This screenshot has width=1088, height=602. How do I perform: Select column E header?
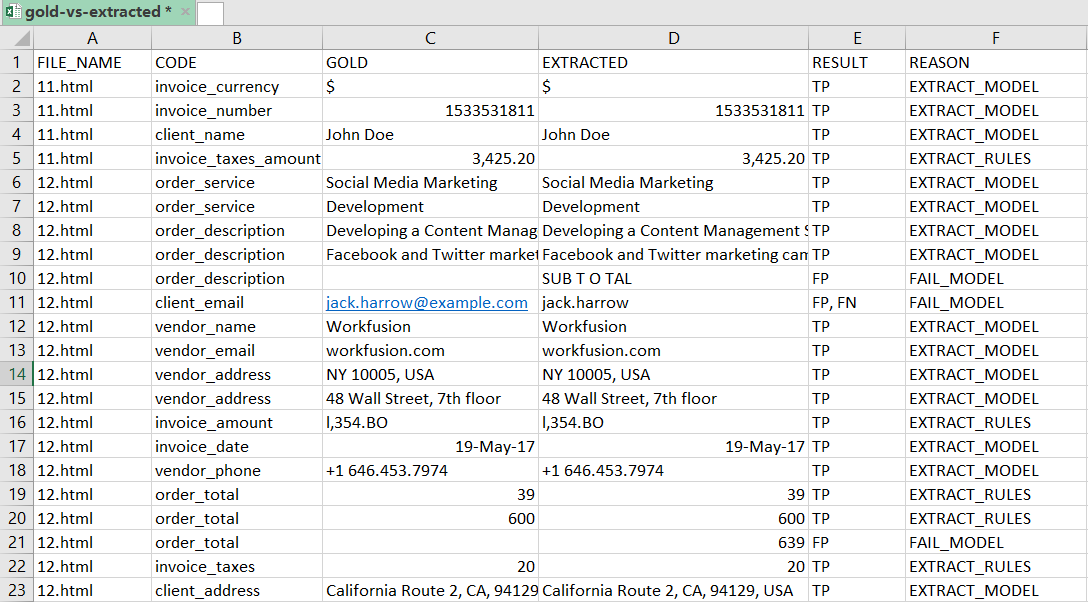click(x=857, y=38)
